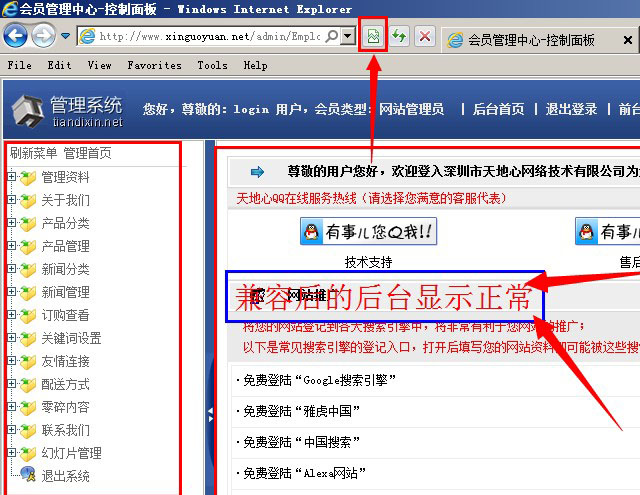Viewport: 640px width, 495px height.
Task: Click the 有事您Q我 QQ button above 技术支持
Action: (x=368, y=233)
